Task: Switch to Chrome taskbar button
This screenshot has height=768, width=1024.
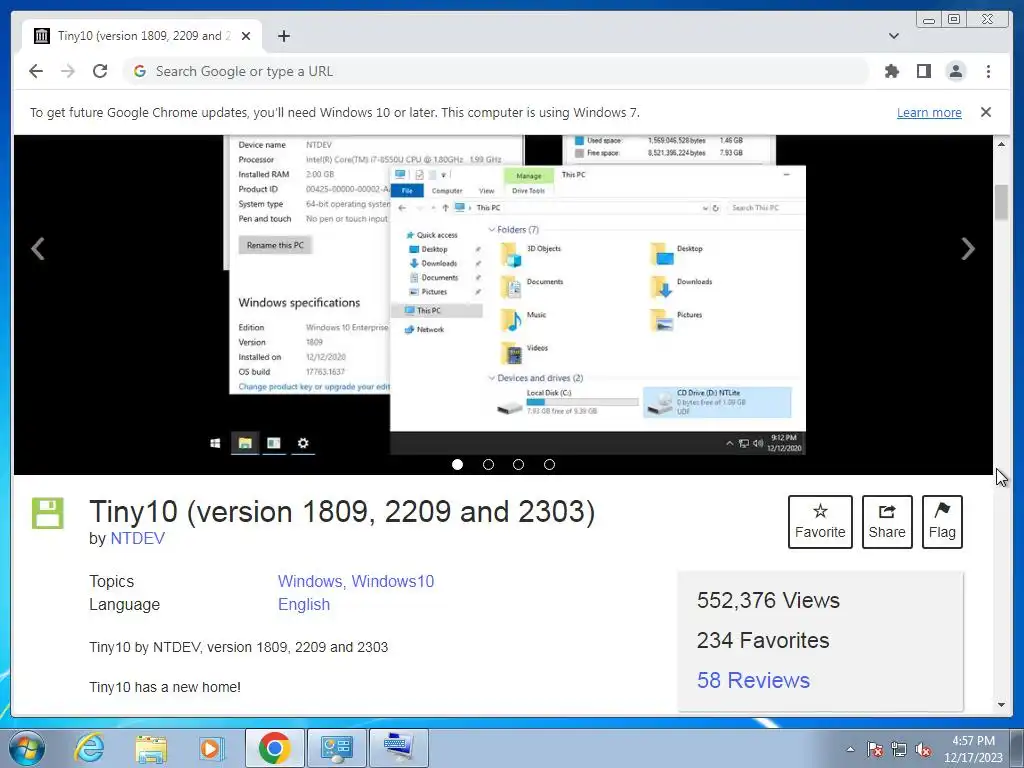Action: click(x=274, y=748)
